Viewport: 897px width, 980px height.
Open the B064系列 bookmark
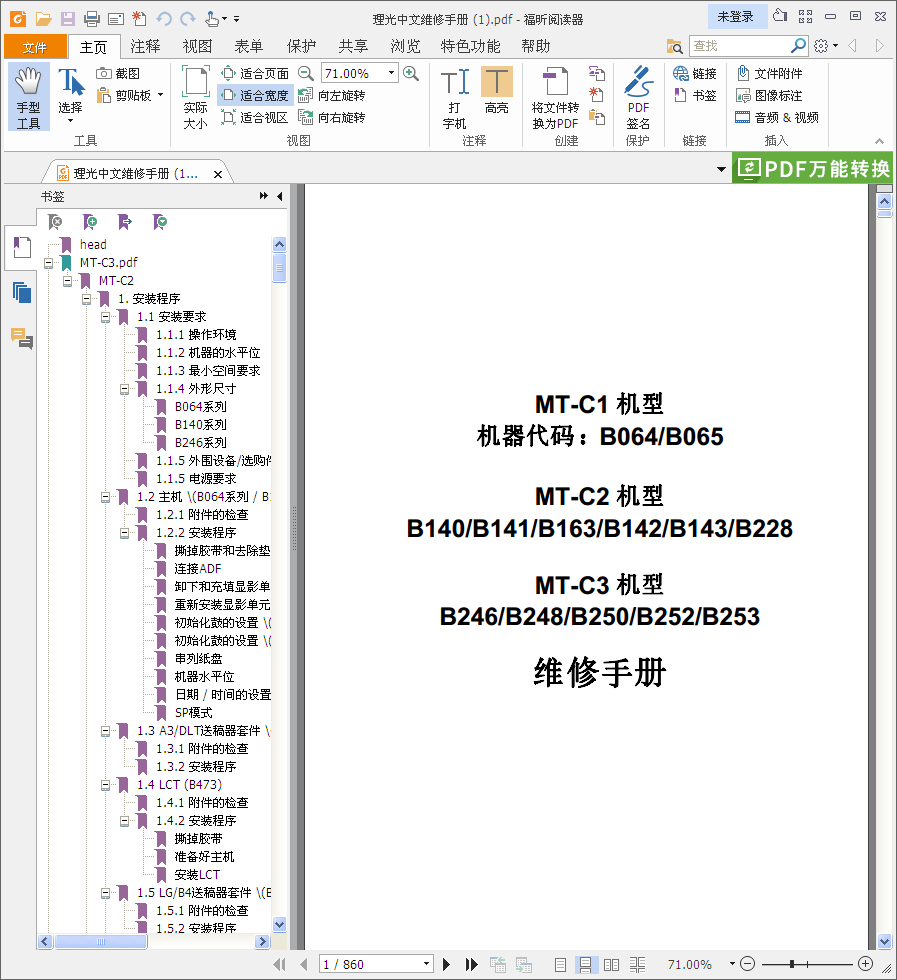click(201, 407)
